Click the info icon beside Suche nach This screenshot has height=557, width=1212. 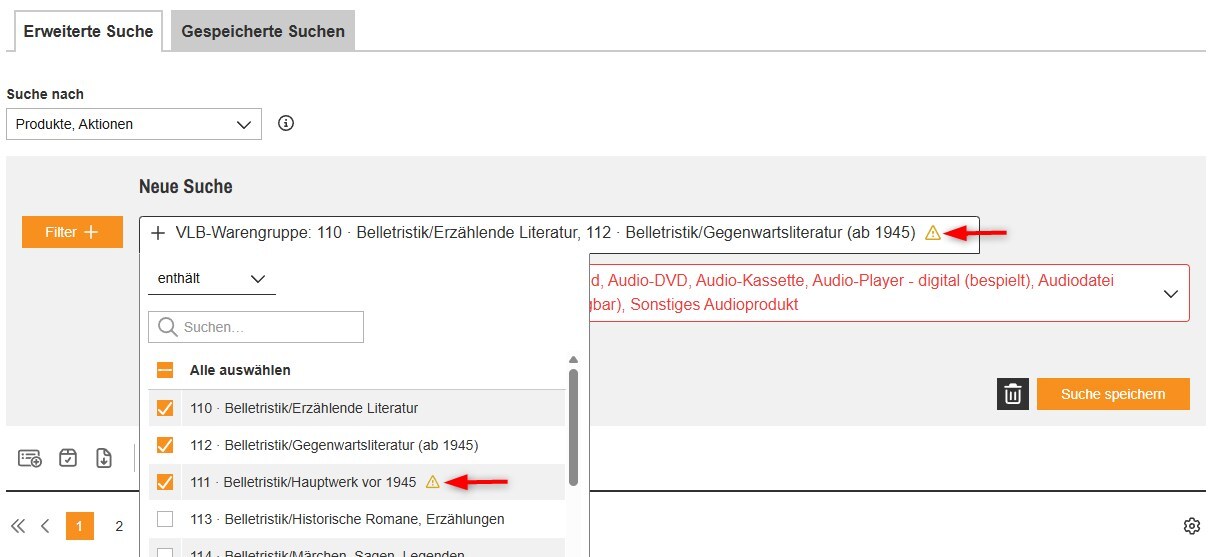286,124
